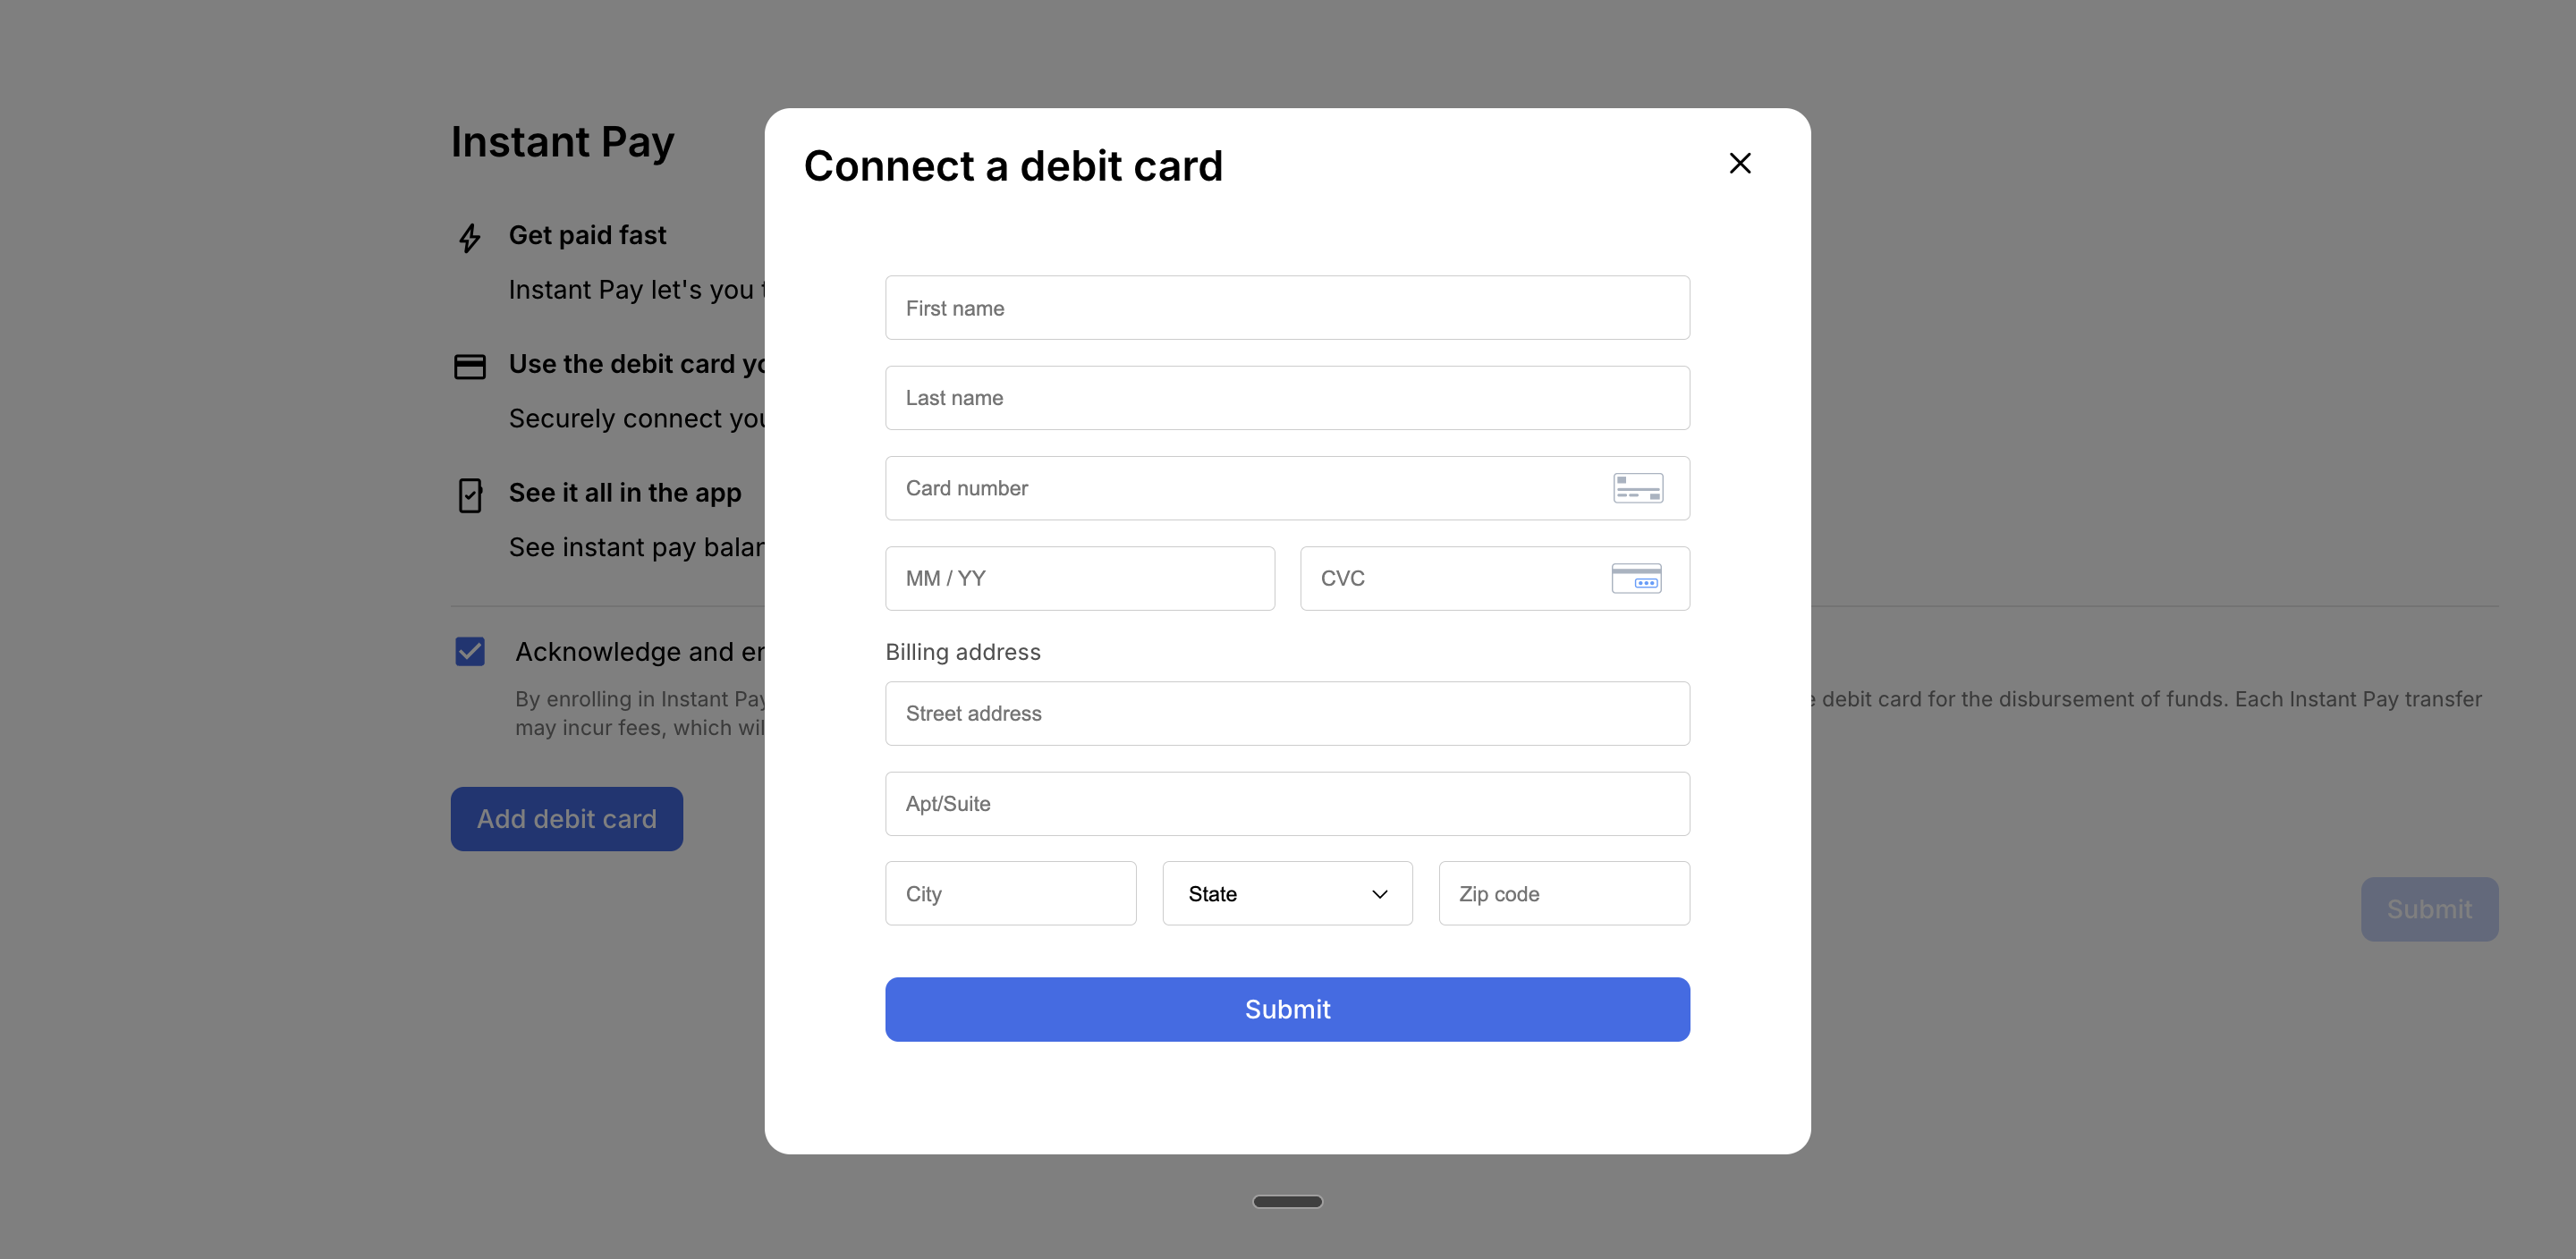Image resolution: width=2576 pixels, height=1259 pixels.
Task: Focus the Apt/Suite field
Action: [1287, 803]
